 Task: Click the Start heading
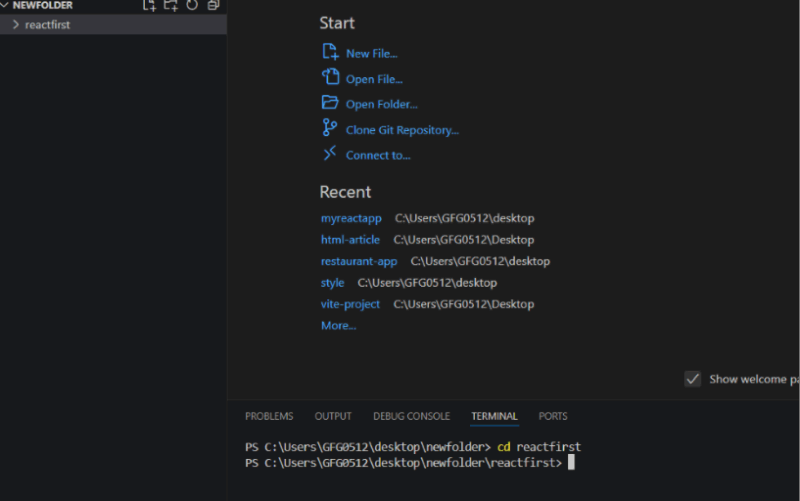(x=337, y=23)
